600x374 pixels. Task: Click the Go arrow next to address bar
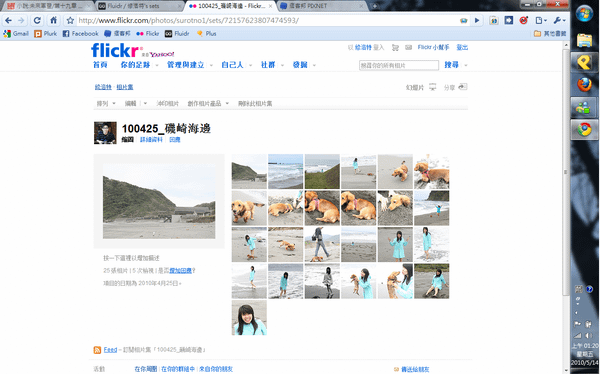click(477, 20)
